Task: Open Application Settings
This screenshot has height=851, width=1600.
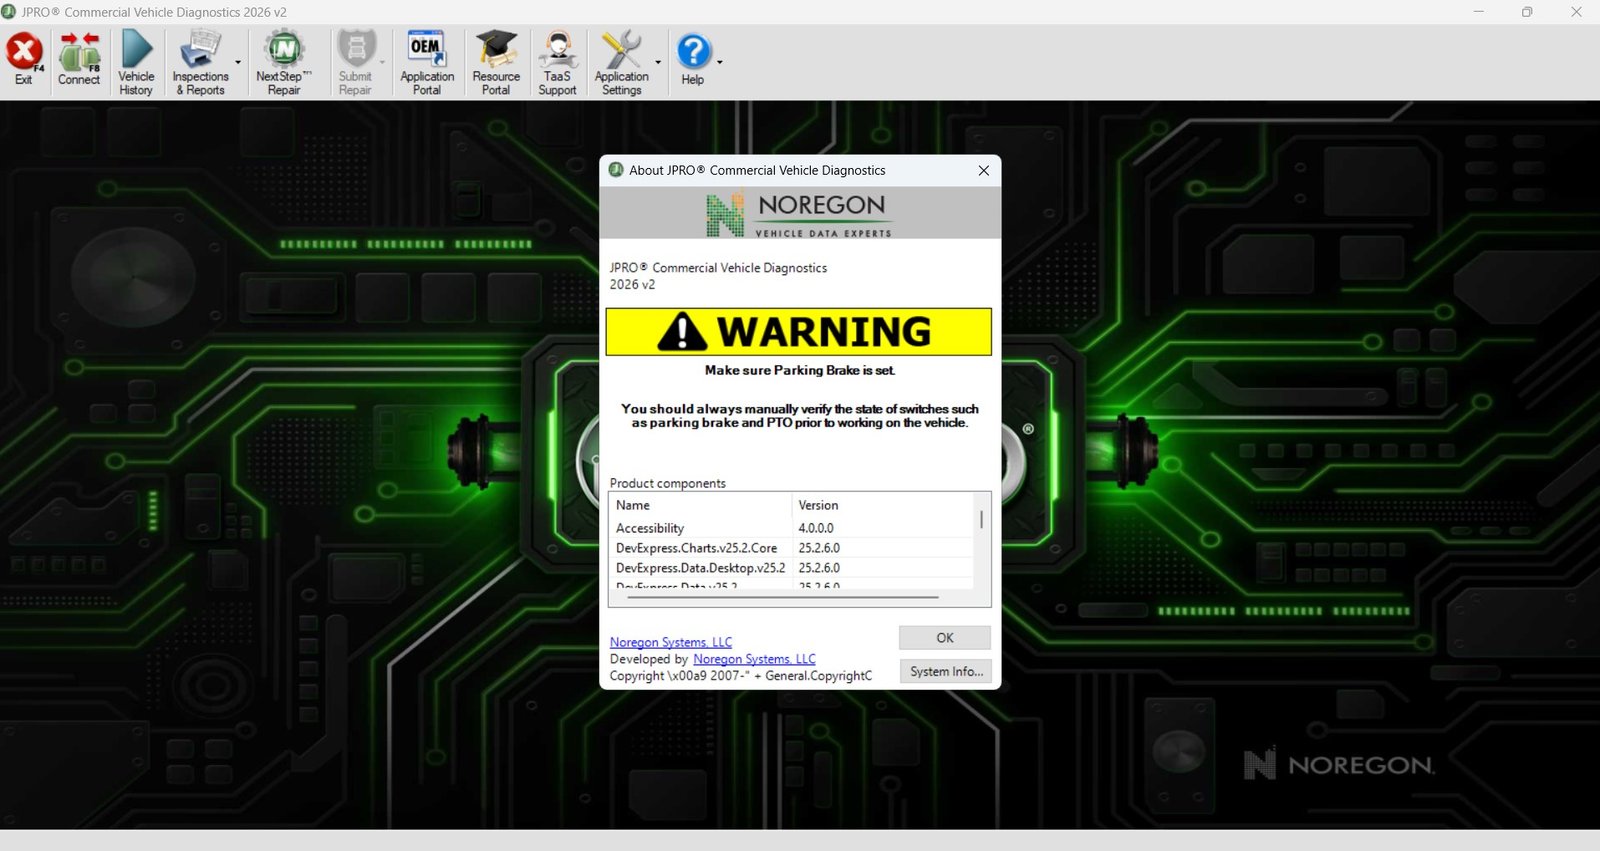Action: click(x=621, y=62)
